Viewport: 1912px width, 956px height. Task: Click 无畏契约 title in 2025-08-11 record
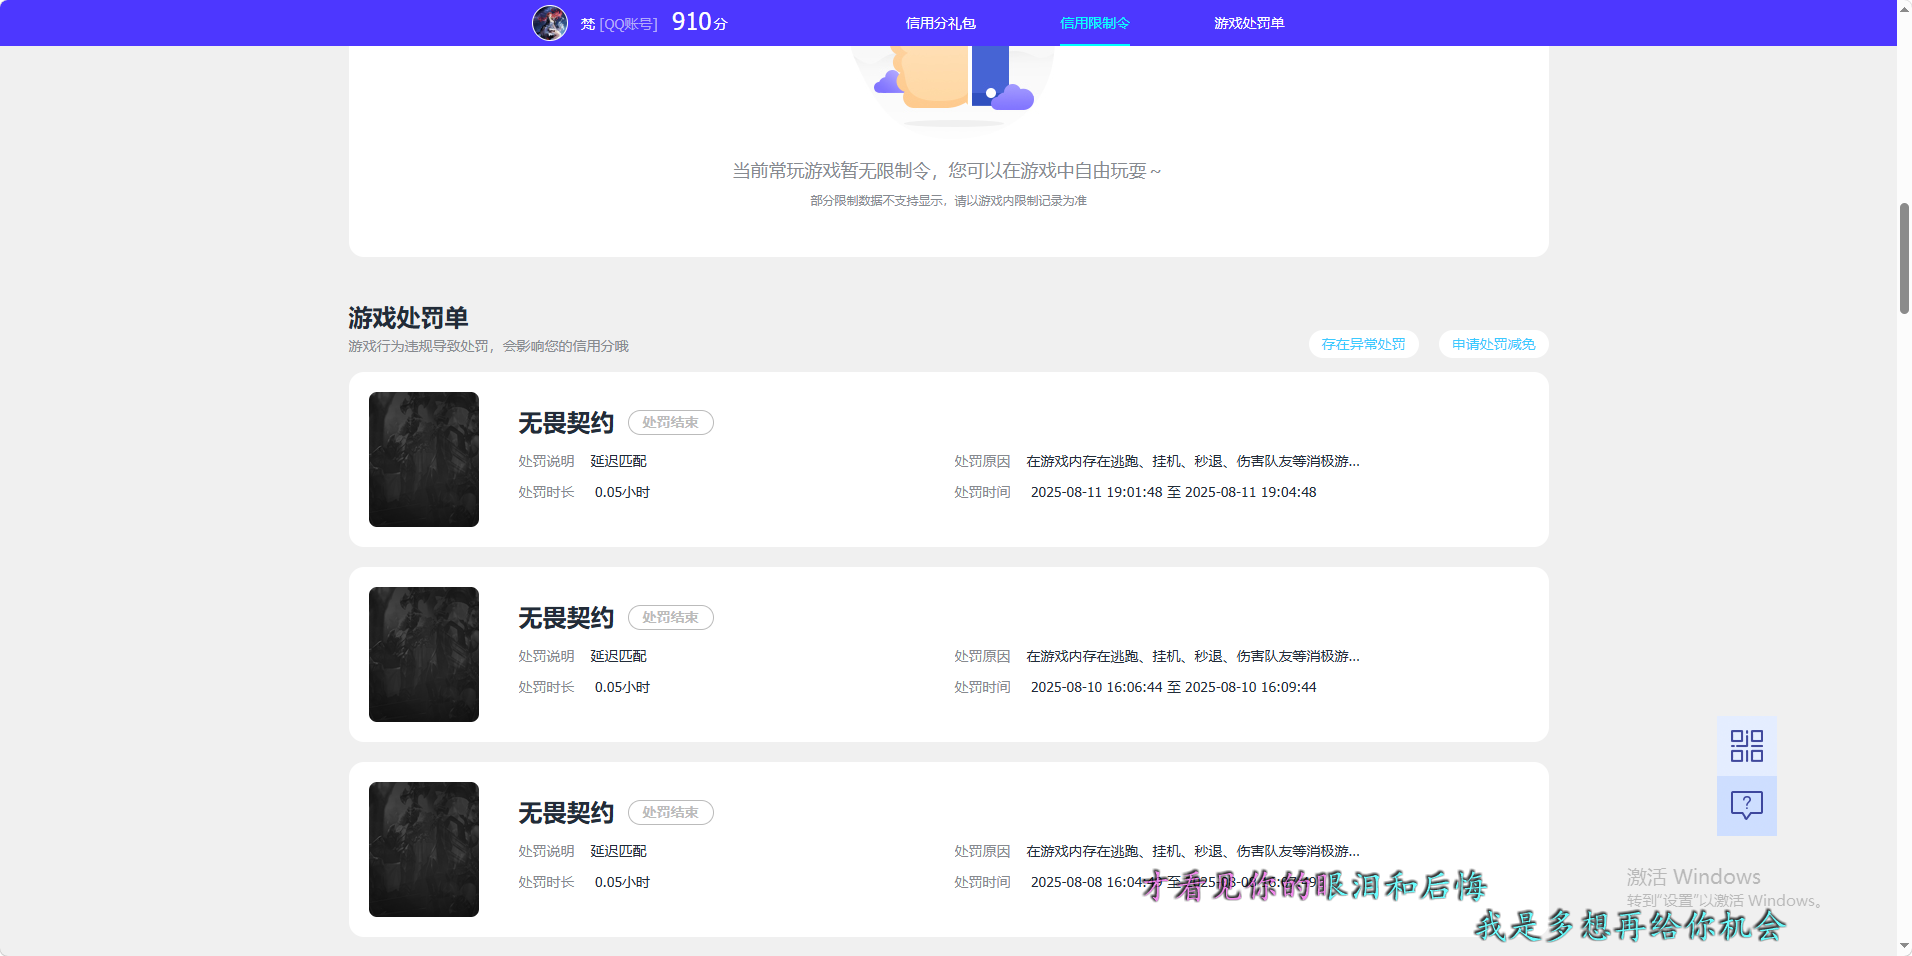point(566,423)
